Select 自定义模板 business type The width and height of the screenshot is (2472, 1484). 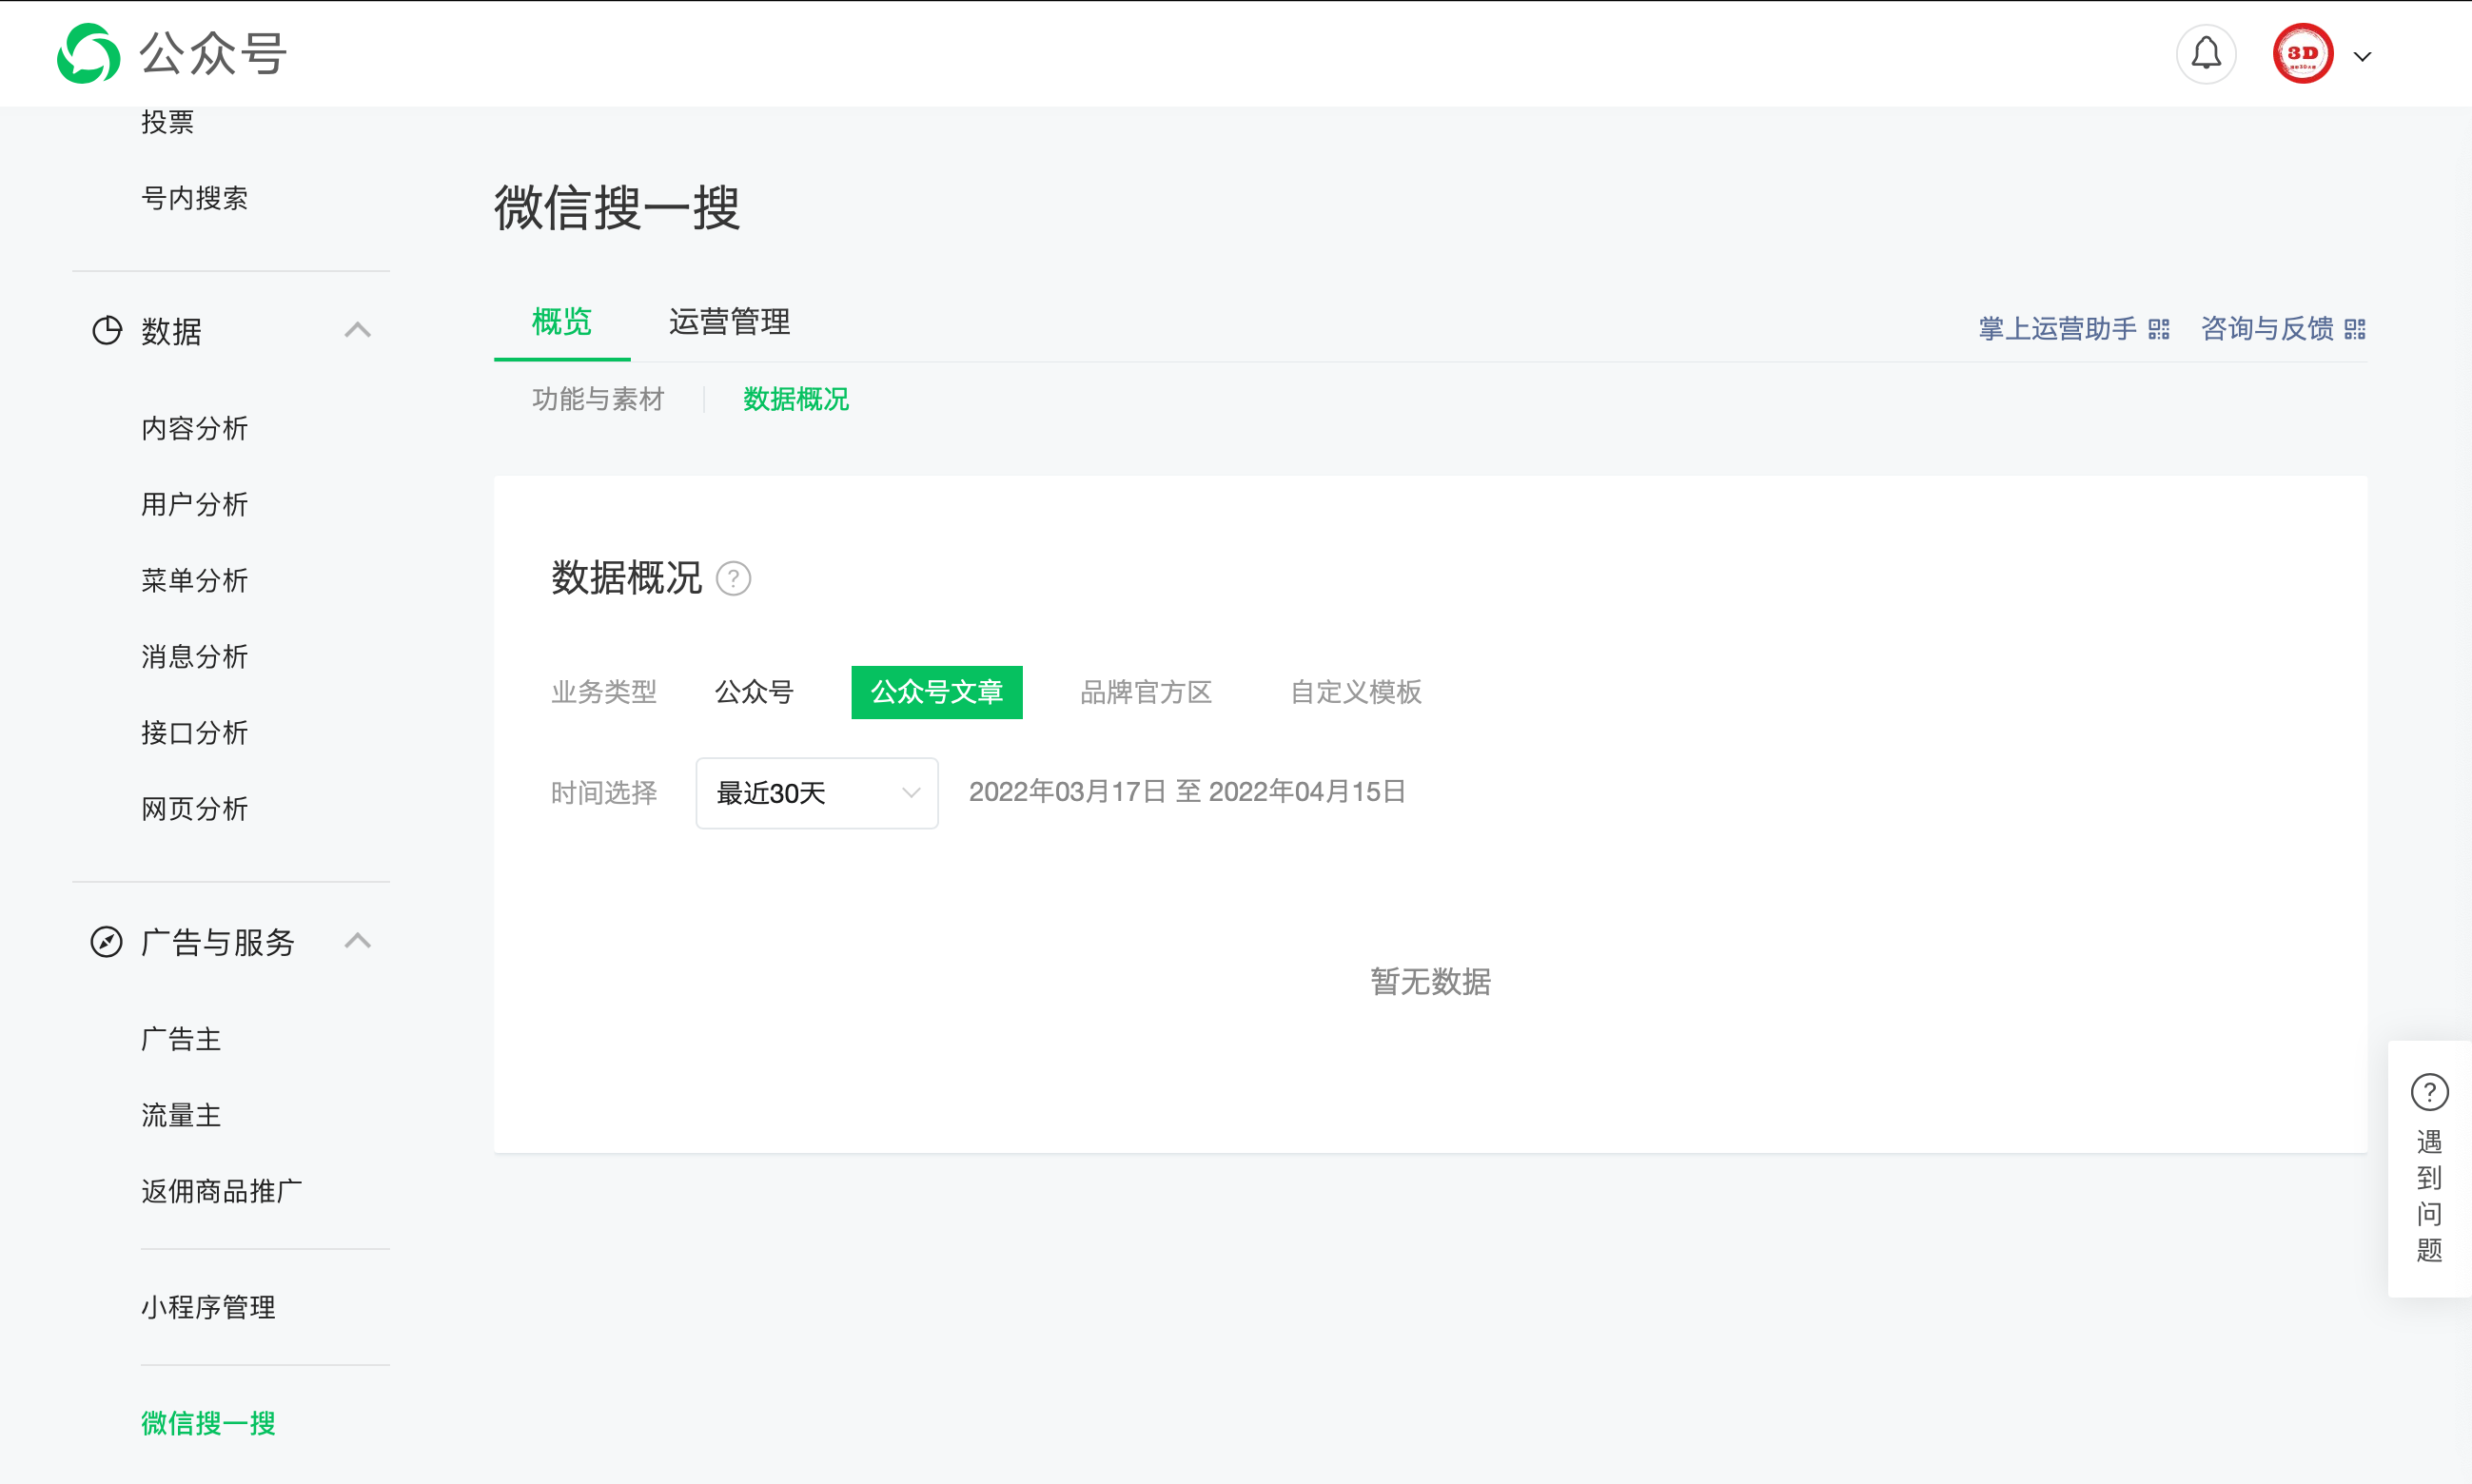pos(1356,692)
